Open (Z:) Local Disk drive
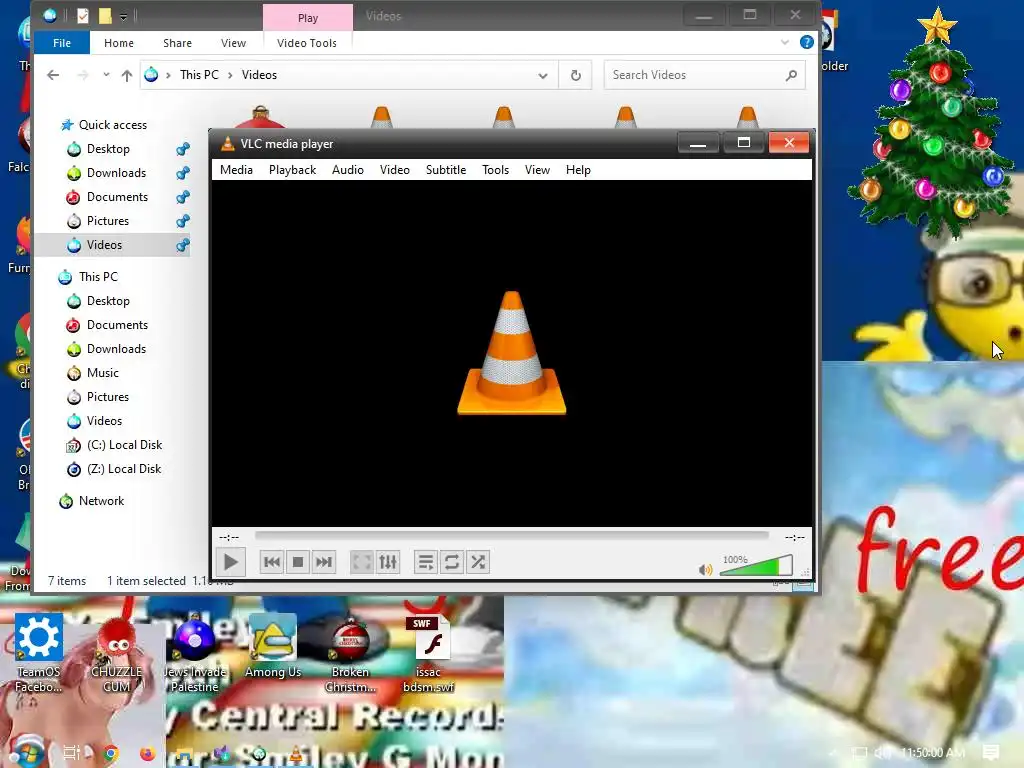Viewport: 1024px width, 768px height. click(x=124, y=470)
